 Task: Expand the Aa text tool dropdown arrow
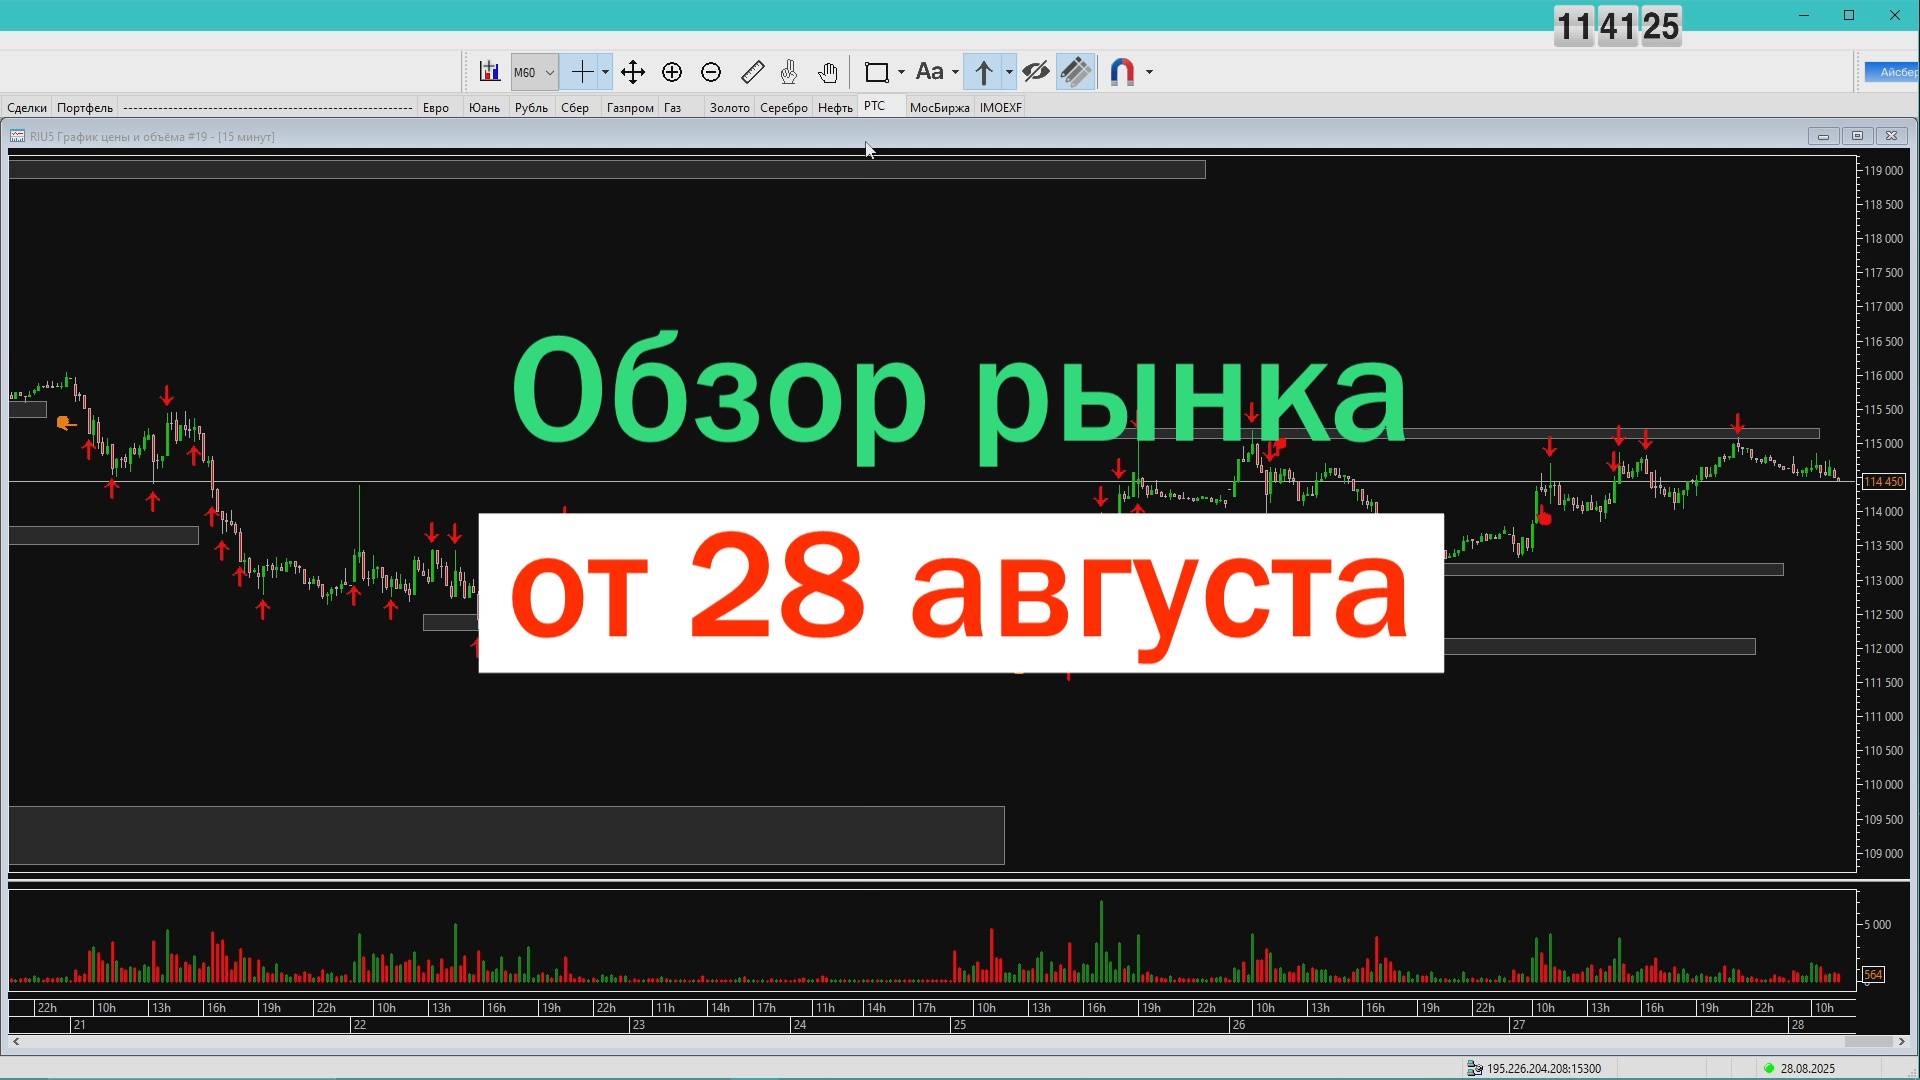(x=955, y=72)
